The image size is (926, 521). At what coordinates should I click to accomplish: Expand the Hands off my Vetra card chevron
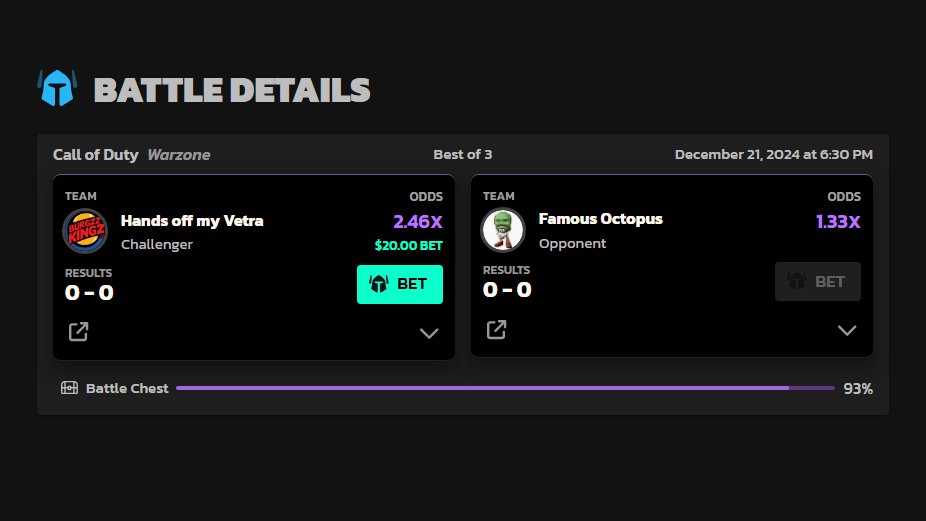click(429, 333)
